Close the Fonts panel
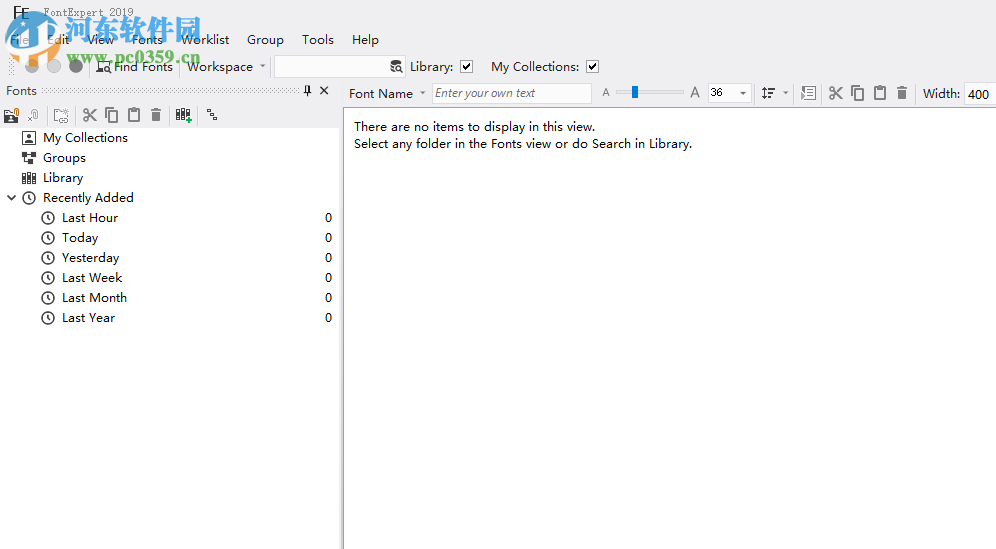Viewport: 996px width, 549px height. click(x=324, y=90)
